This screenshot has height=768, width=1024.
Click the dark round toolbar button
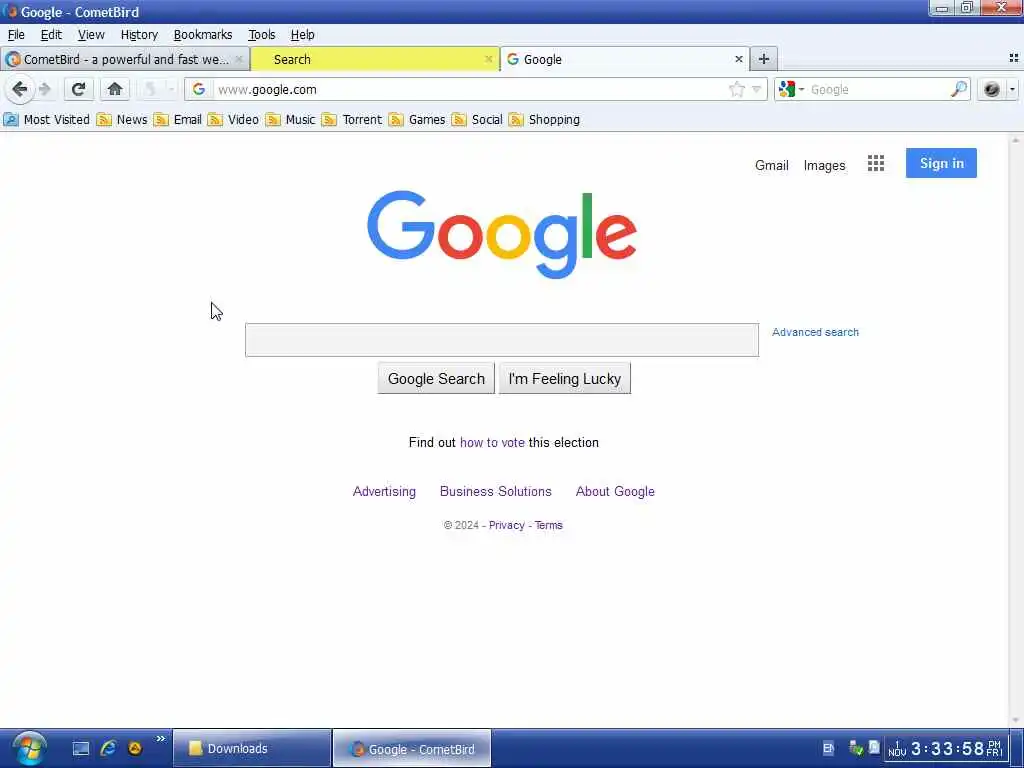click(991, 89)
